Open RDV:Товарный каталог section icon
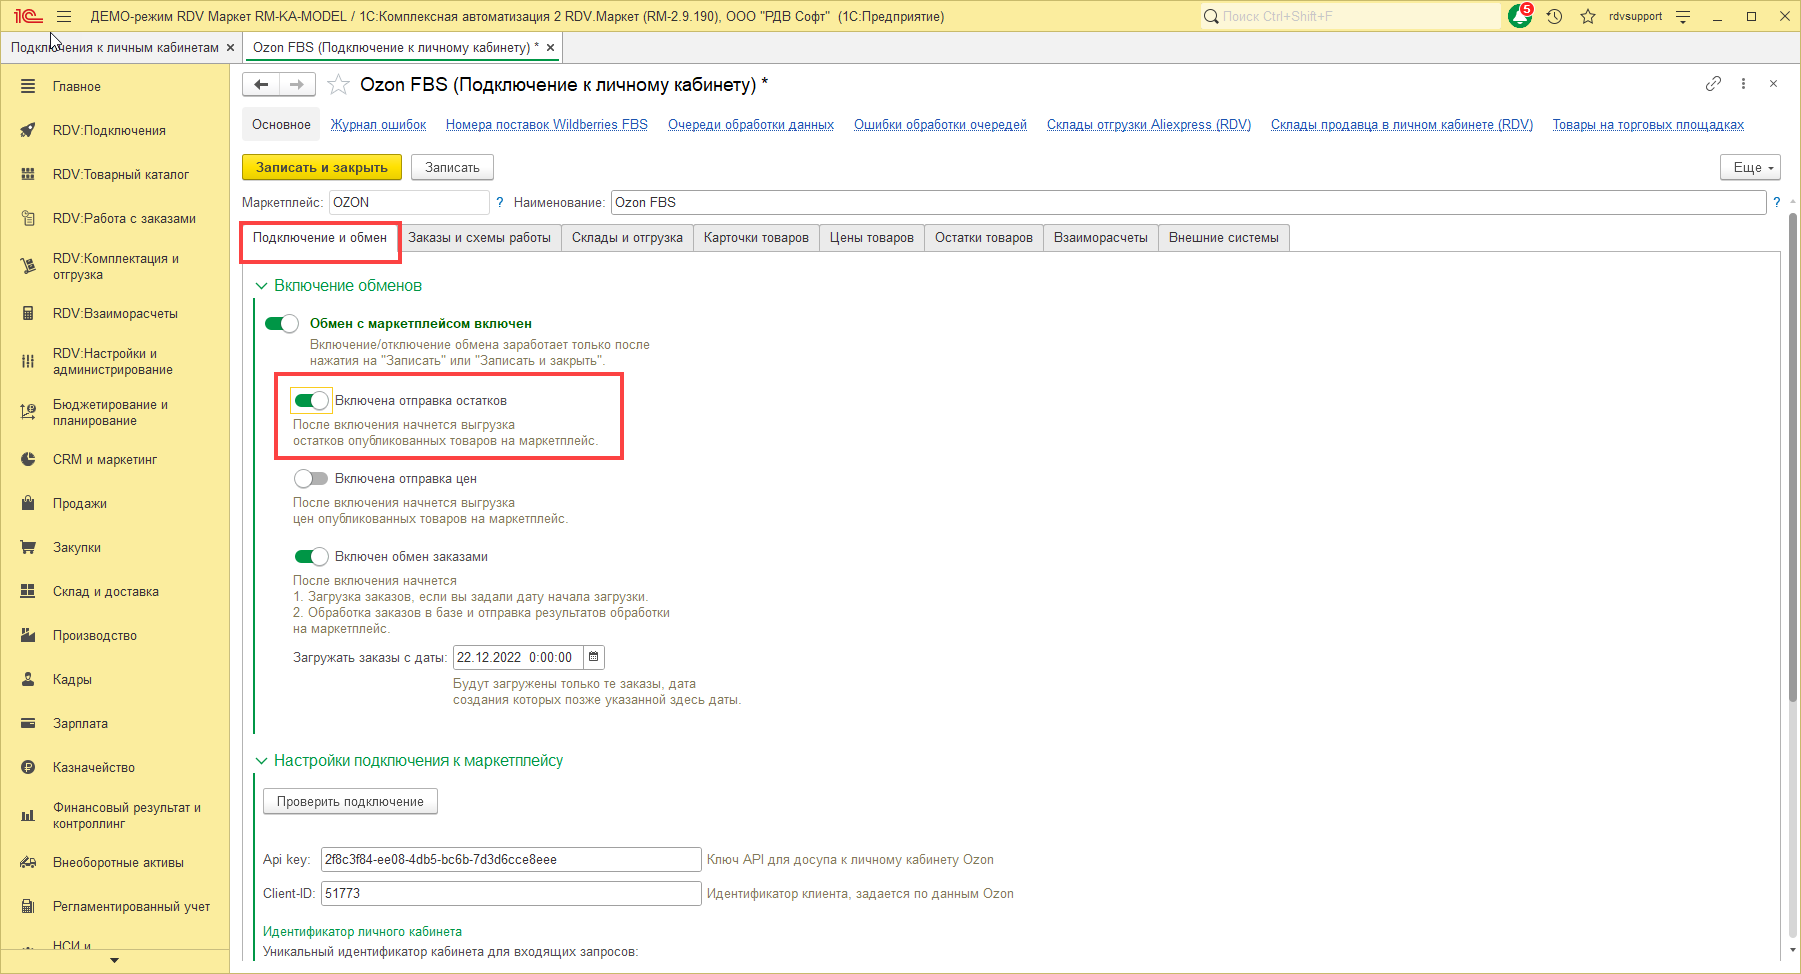 click(28, 174)
